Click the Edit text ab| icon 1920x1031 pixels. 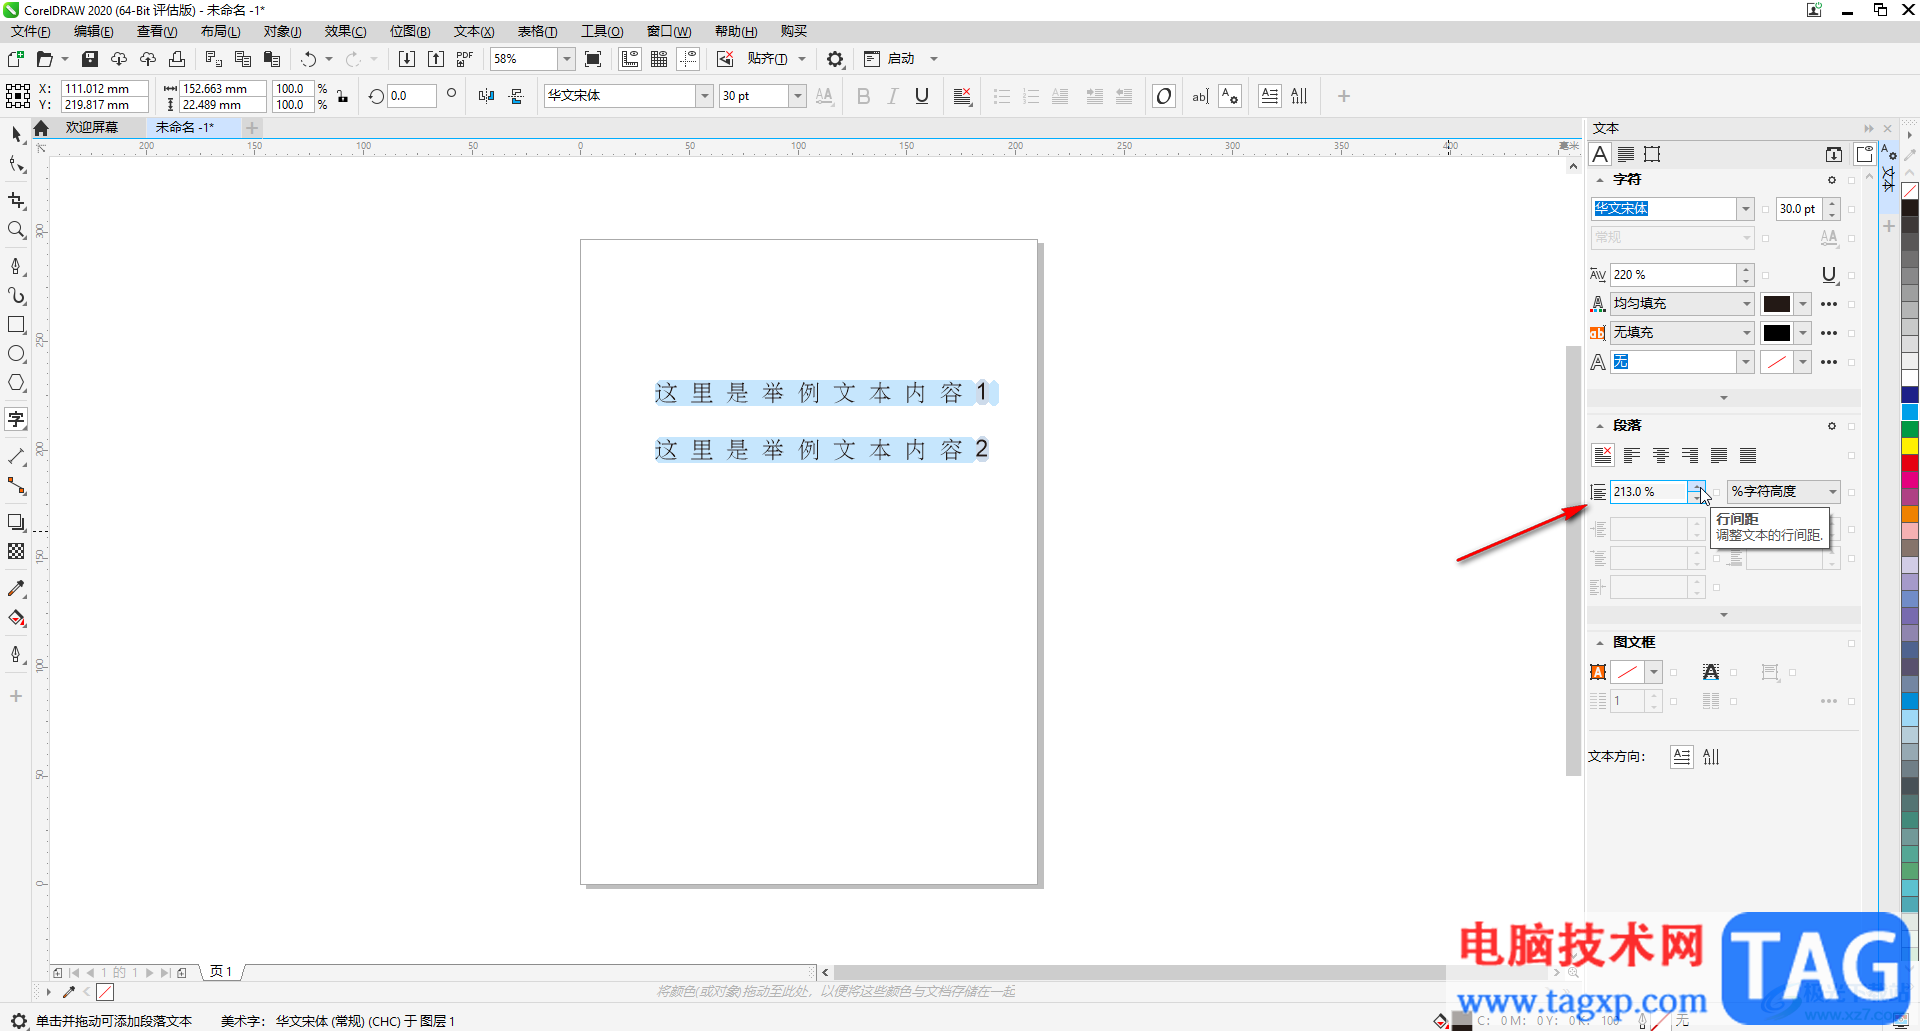(x=1200, y=96)
